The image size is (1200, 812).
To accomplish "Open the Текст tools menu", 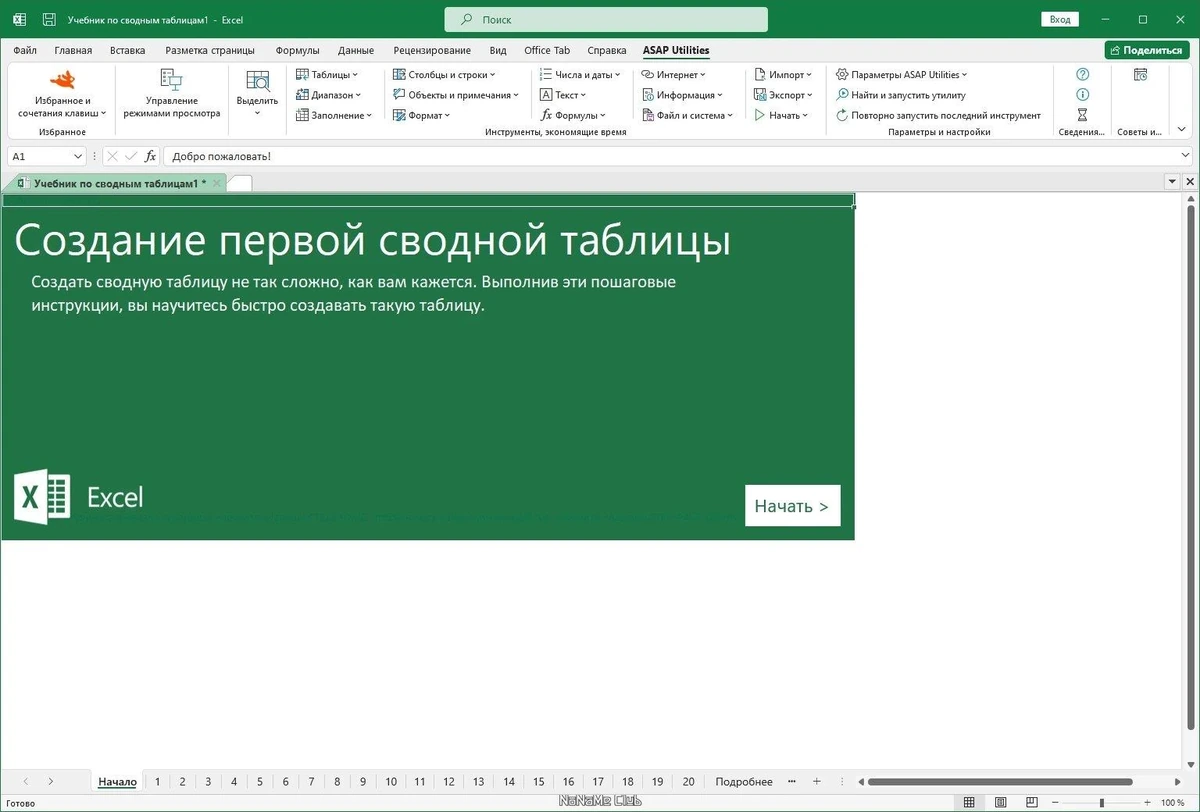I will [x=563, y=95].
